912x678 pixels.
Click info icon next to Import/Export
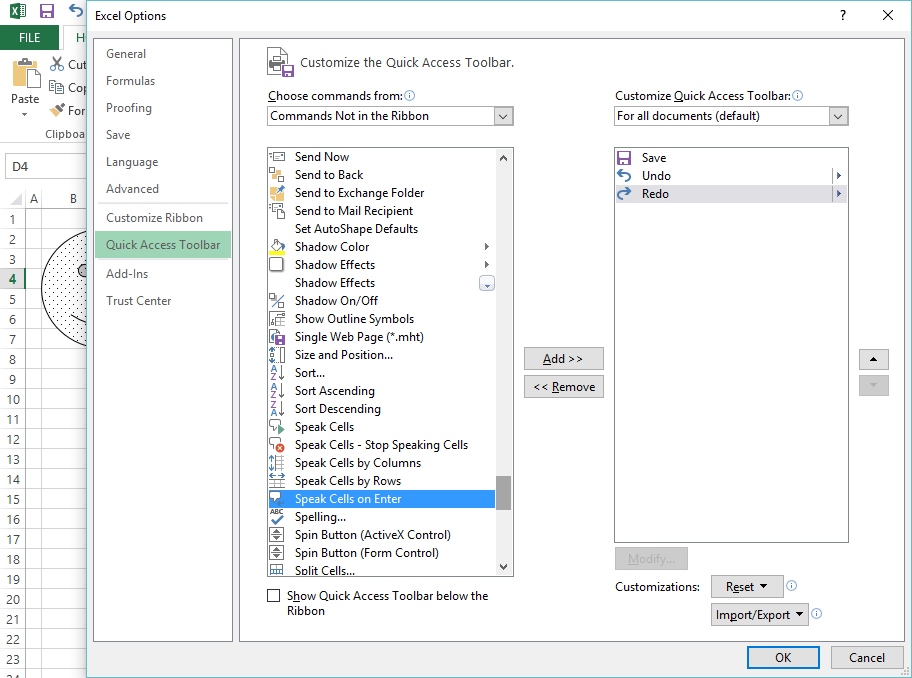click(x=816, y=614)
